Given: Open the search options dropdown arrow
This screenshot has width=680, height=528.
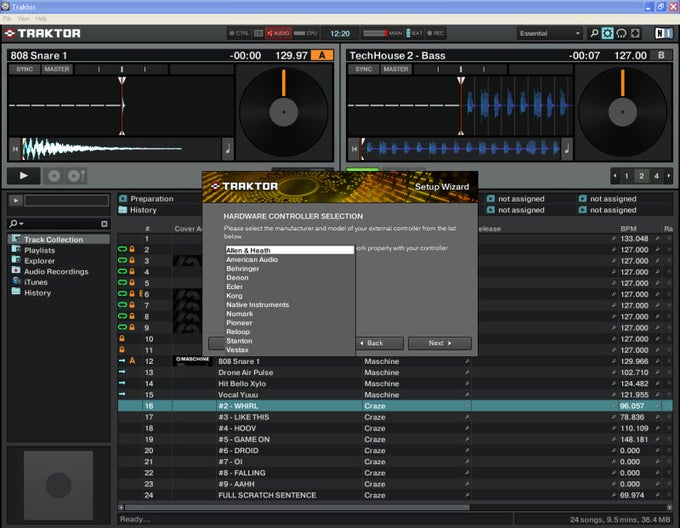Looking at the screenshot, I should 21,224.
